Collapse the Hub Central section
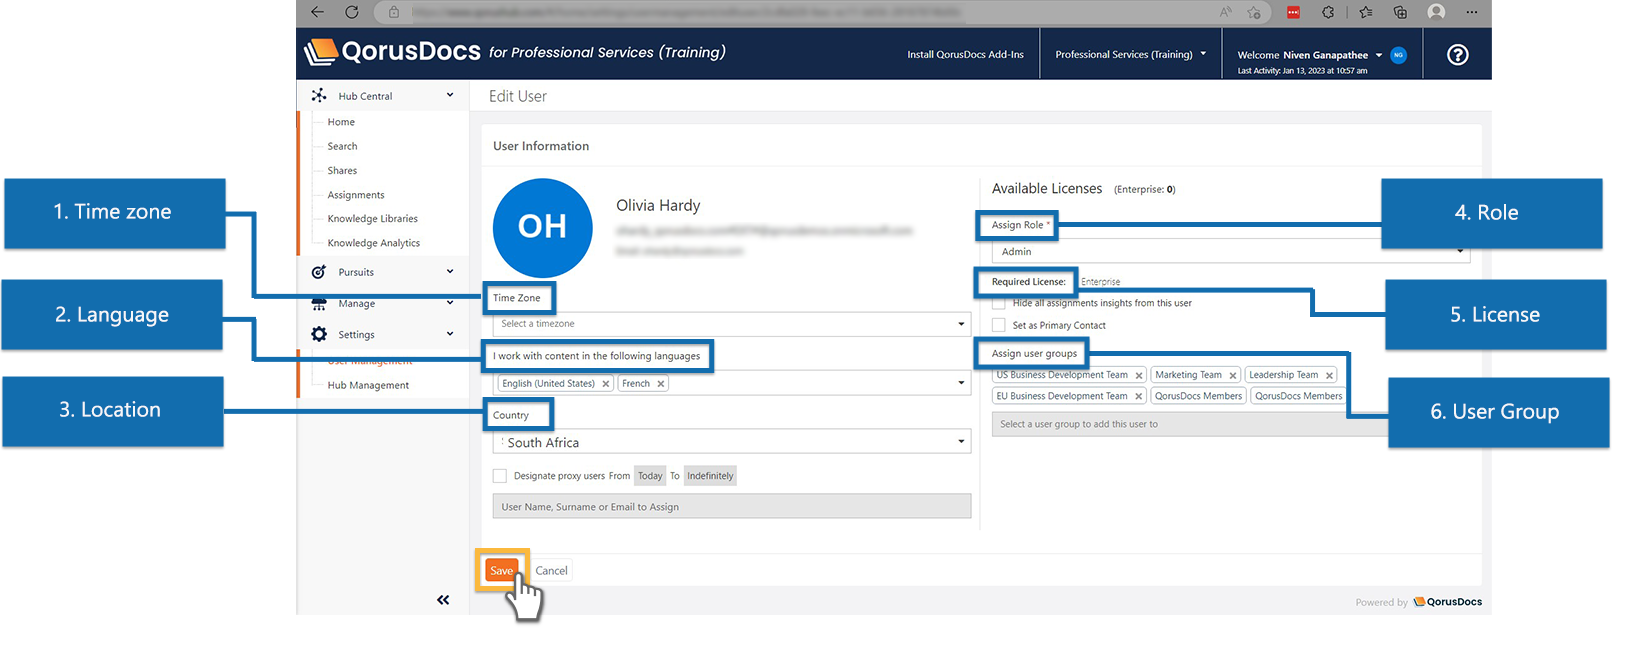 (450, 95)
